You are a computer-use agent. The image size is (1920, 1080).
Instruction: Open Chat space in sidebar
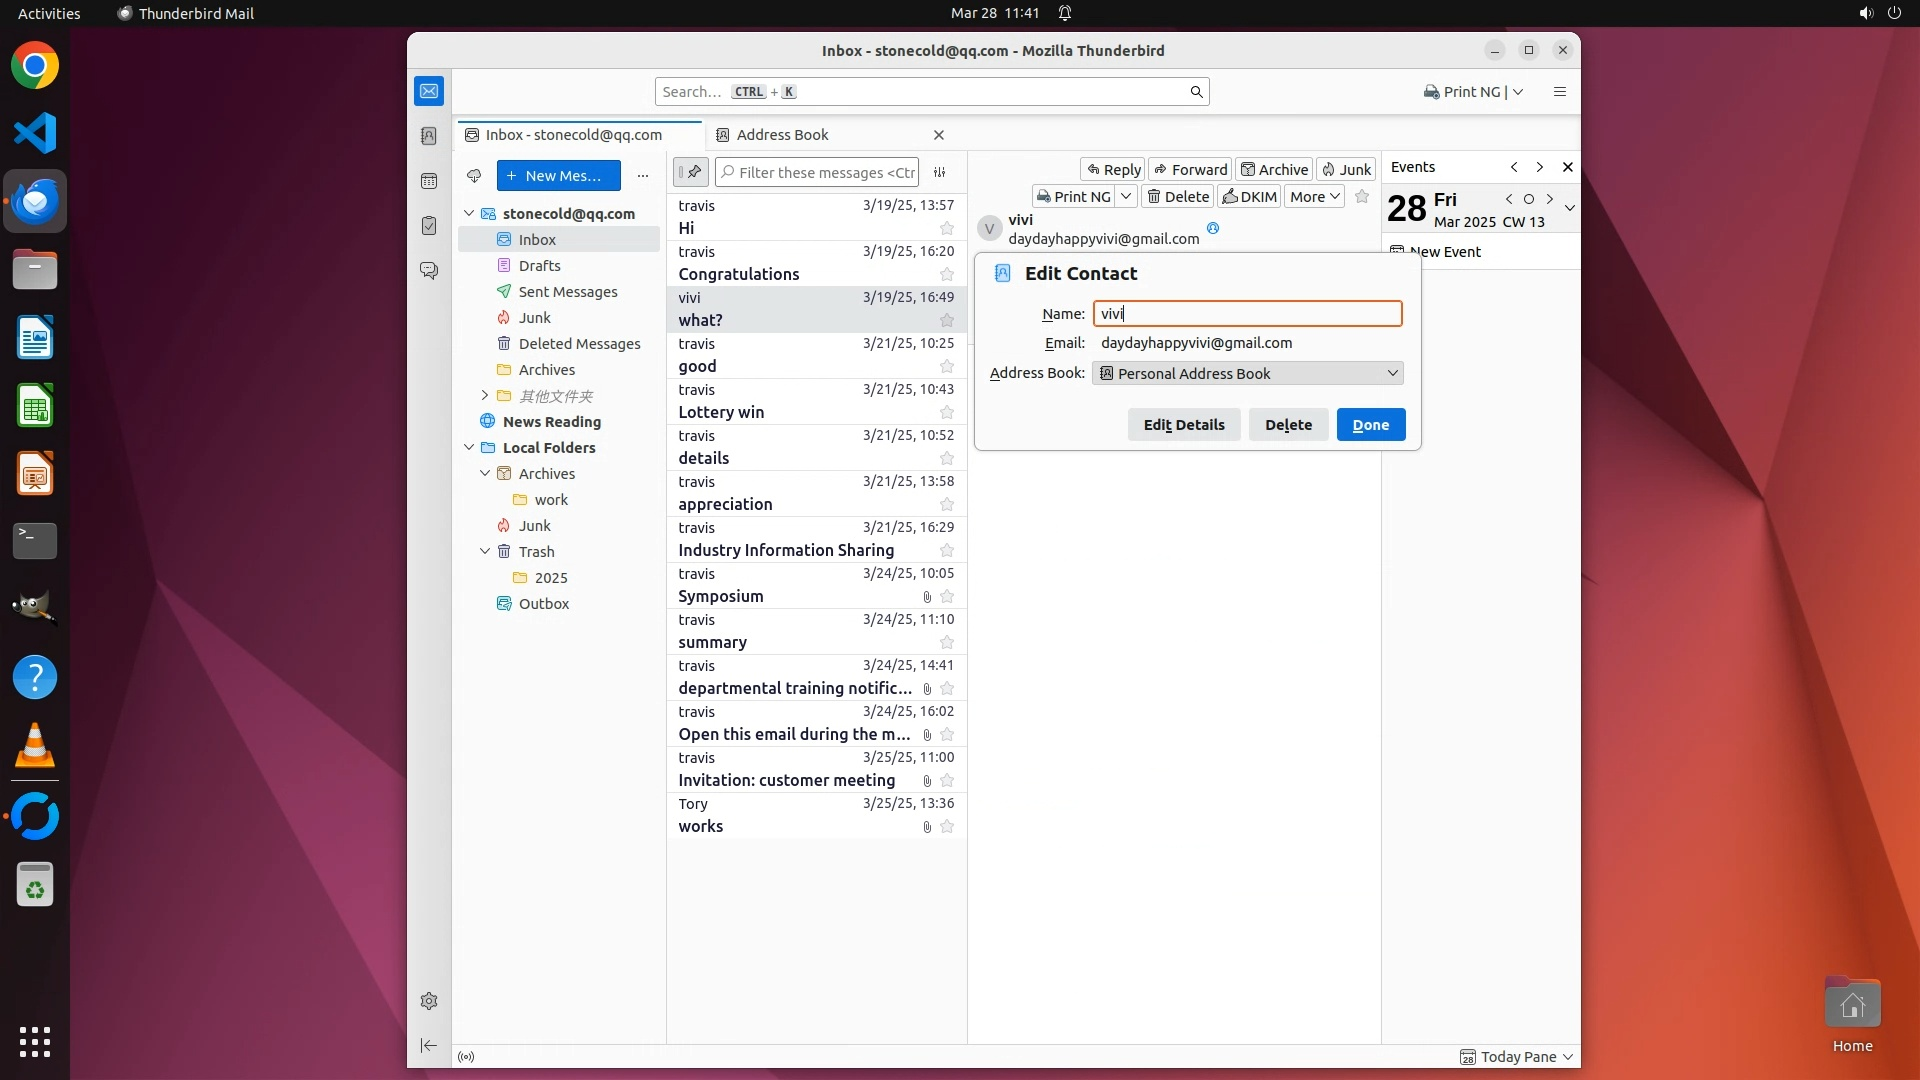pyautogui.click(x=429, y=271)
